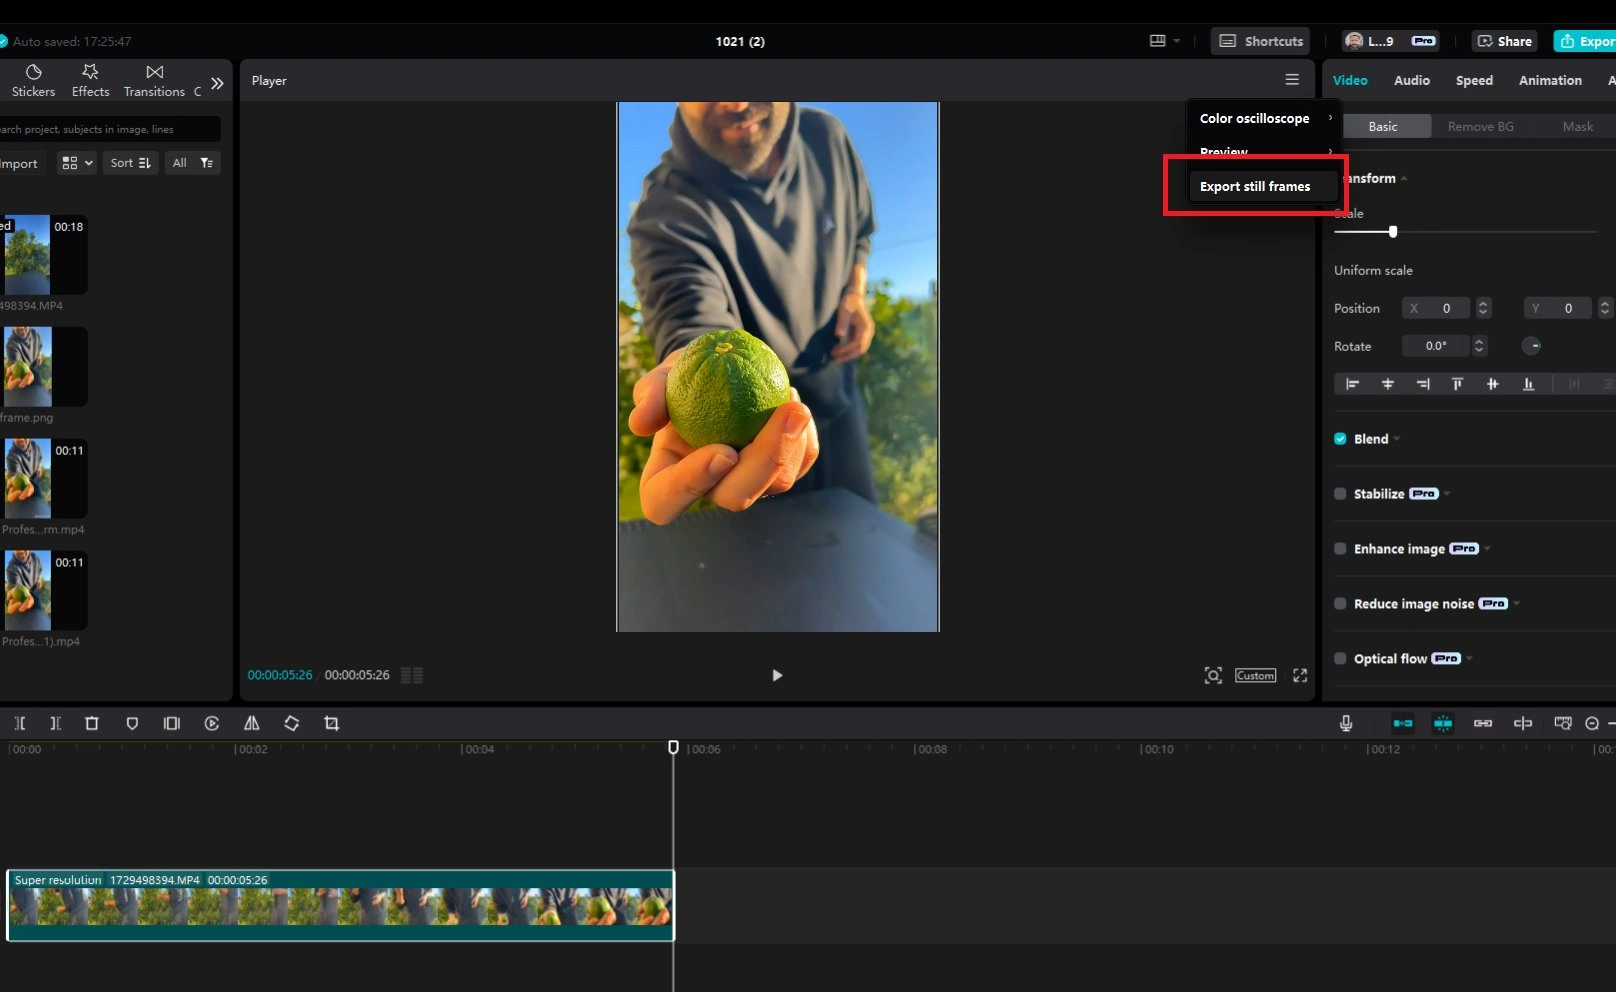Click the Position X input field

point(1435,308)
